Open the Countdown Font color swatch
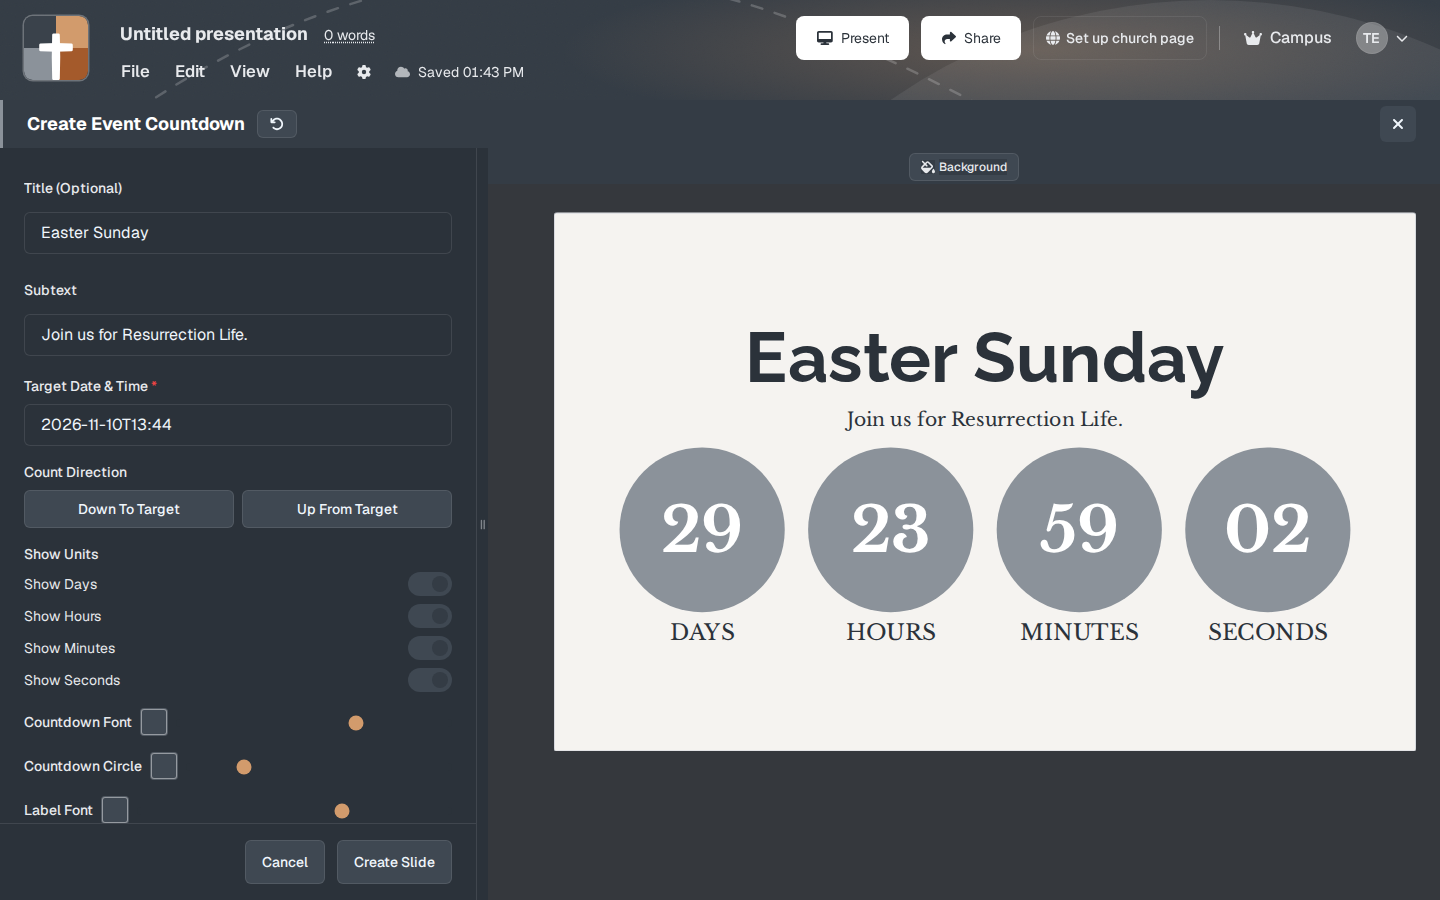 (154, 722)
